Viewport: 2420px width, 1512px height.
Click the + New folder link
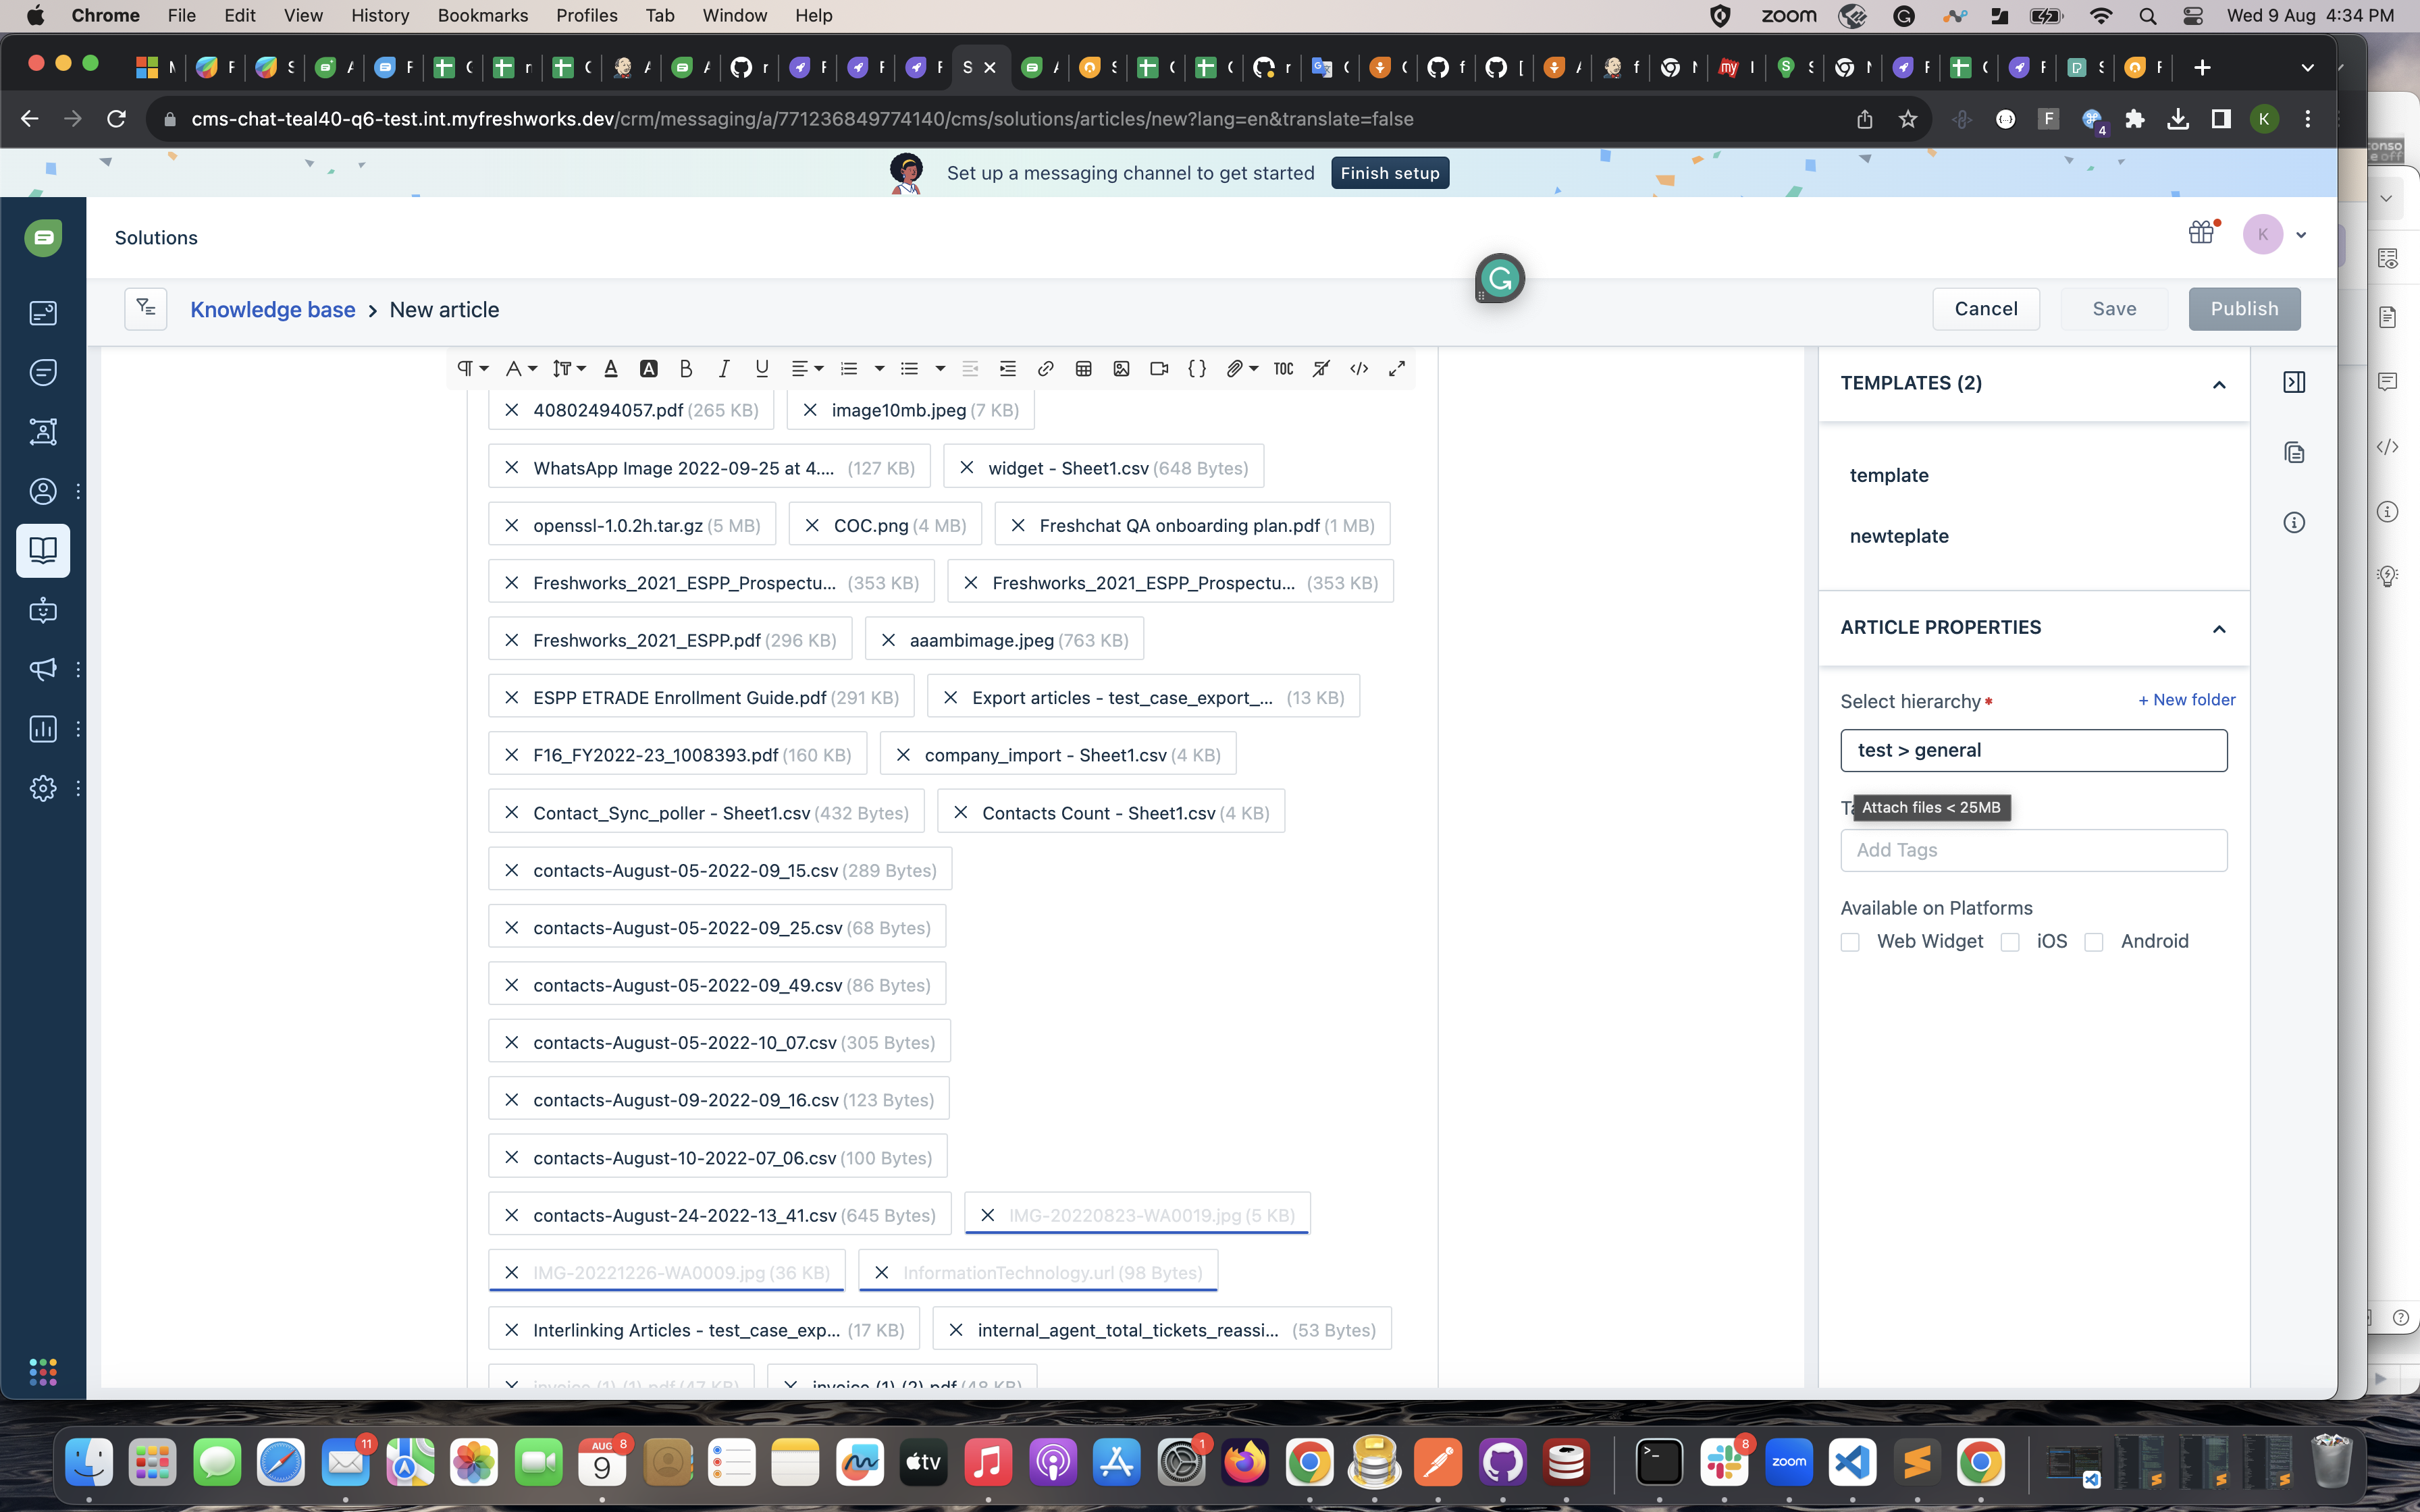tap(2186, 700)
